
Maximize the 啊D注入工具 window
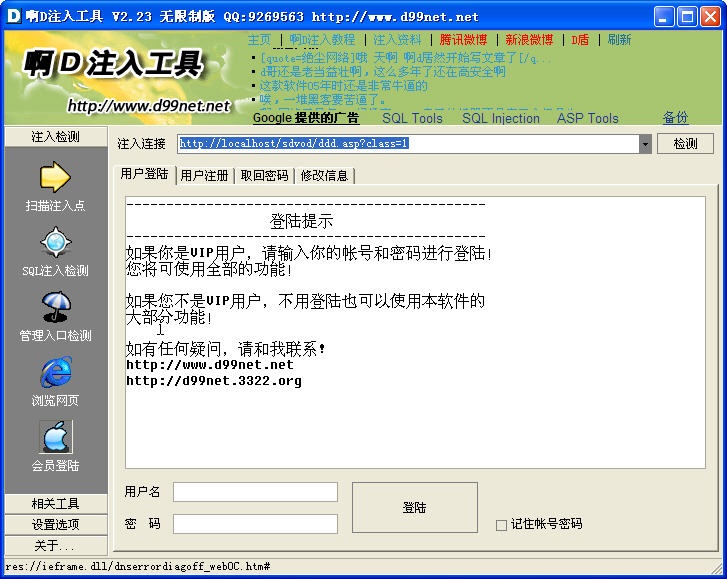click(x=687, y=17)
